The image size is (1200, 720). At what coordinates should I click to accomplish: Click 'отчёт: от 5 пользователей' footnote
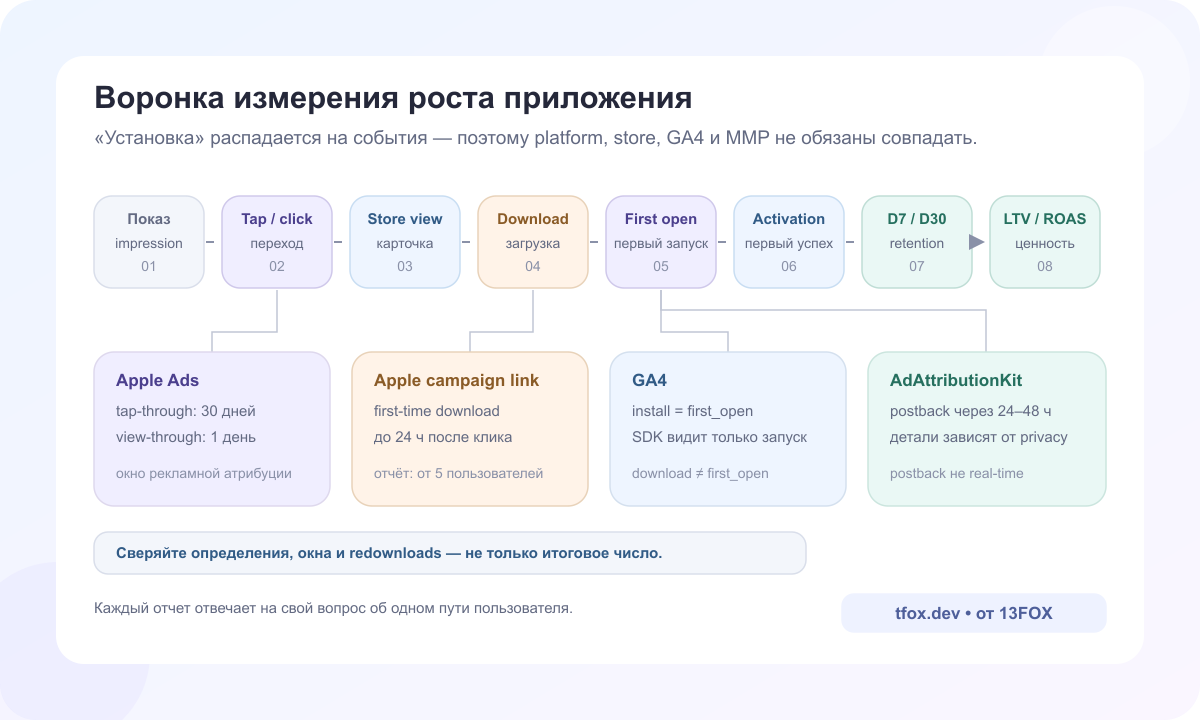click(x=459, y=473)
